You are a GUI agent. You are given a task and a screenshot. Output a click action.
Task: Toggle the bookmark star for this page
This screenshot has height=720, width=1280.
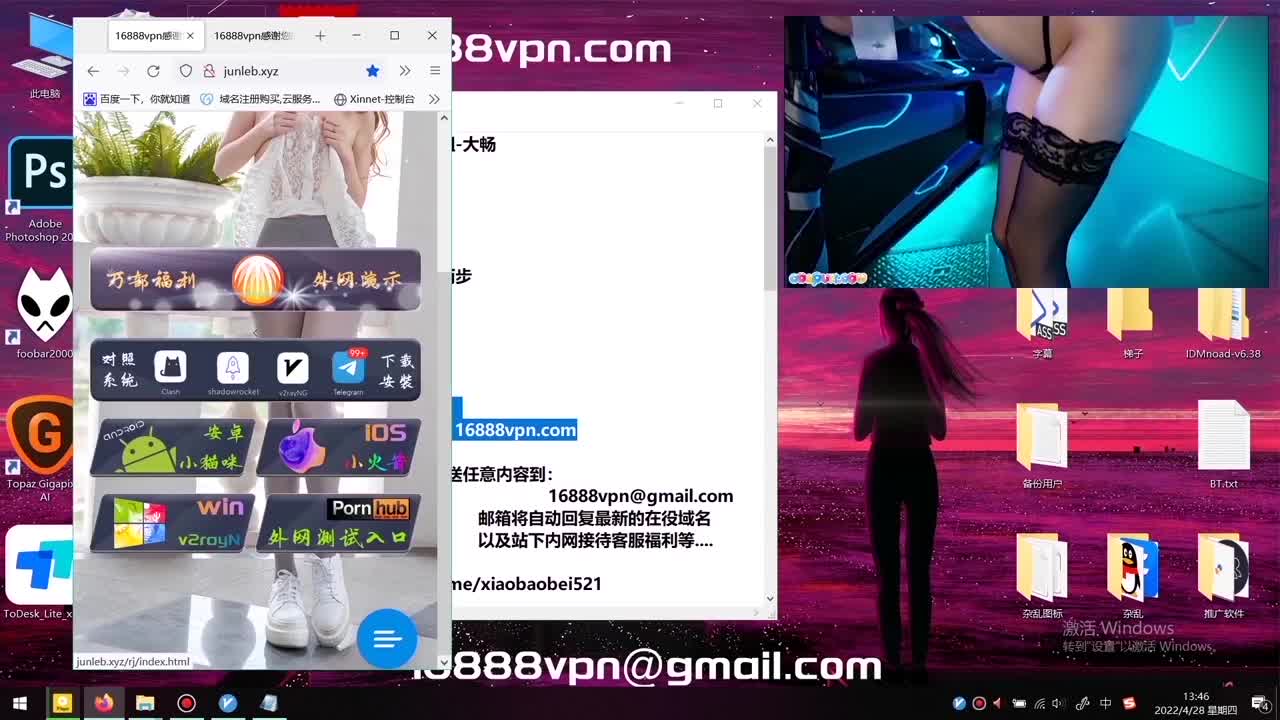click(372, 71)
